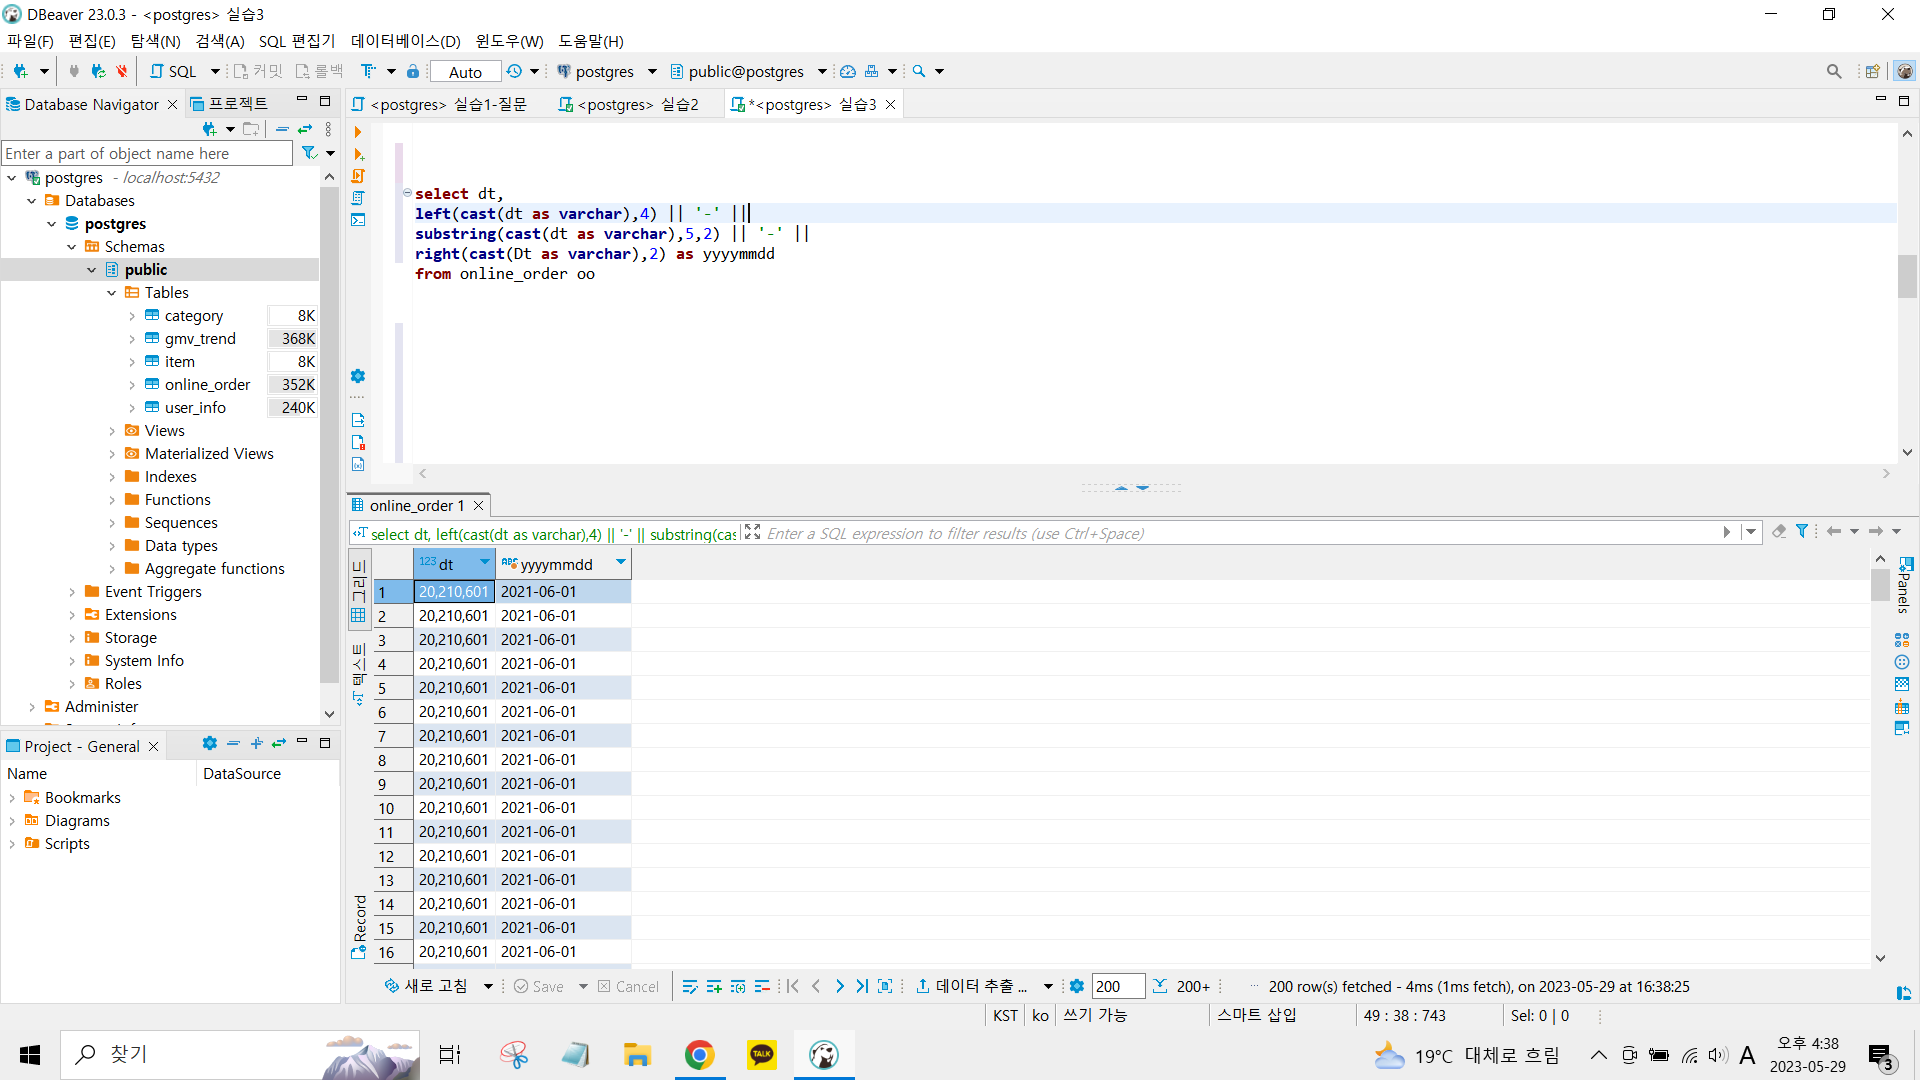Screen dimensions: 1920x1080
Task: Open the SQL editor menu
Action: pyautogui.click(x=296, y=41)
